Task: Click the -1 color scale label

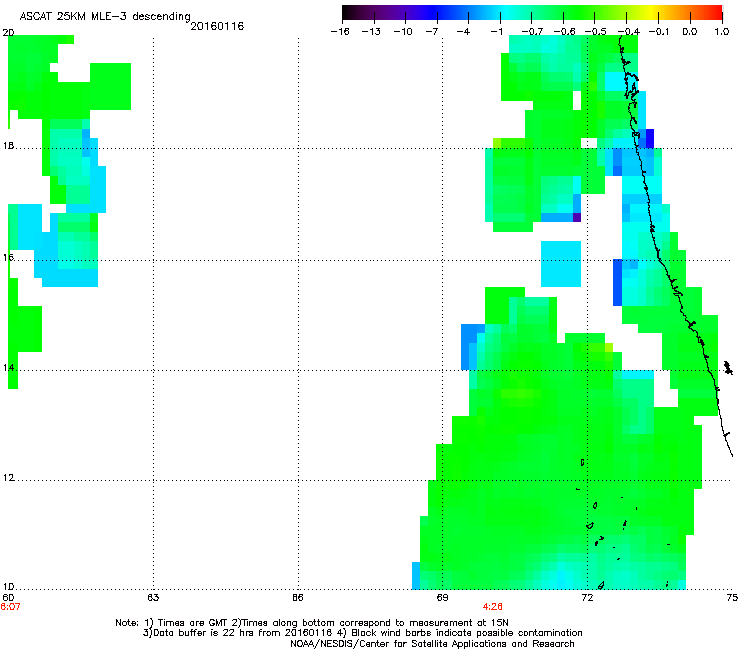Action: pos(496,32)
